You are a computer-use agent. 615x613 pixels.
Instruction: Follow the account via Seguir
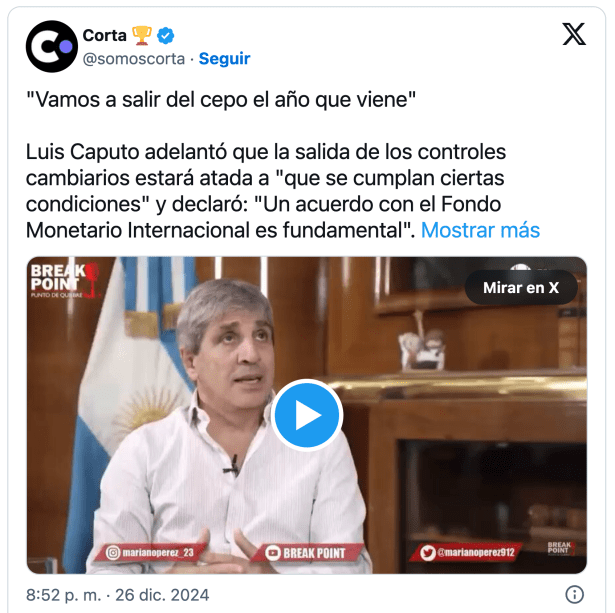pyautogui.click(x=224, y=59)
